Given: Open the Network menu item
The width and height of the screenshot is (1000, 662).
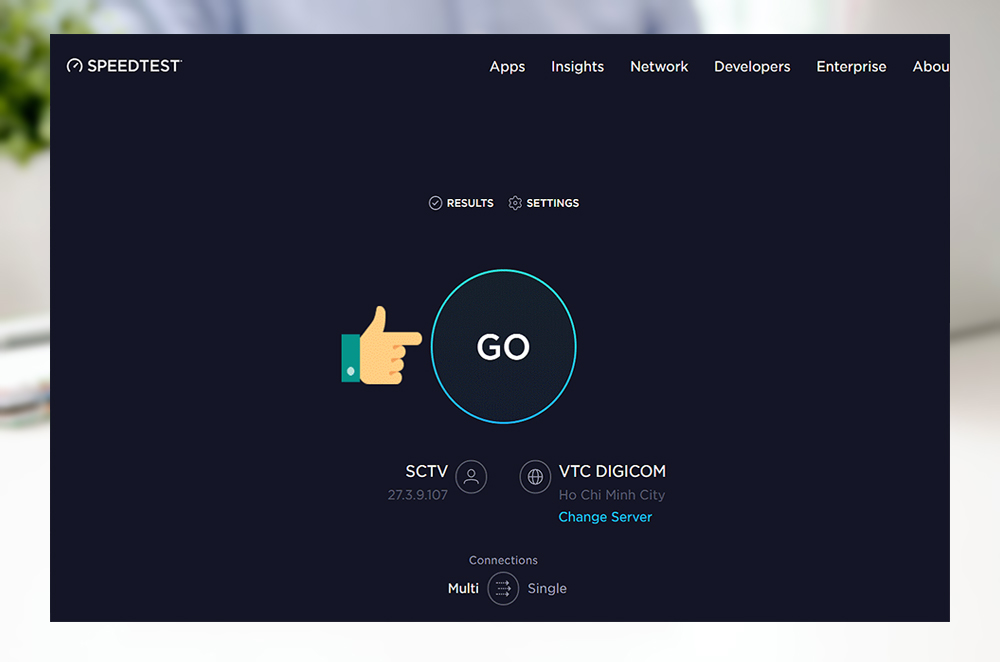Looking at the screenshot, I should [x=659, y=67].
